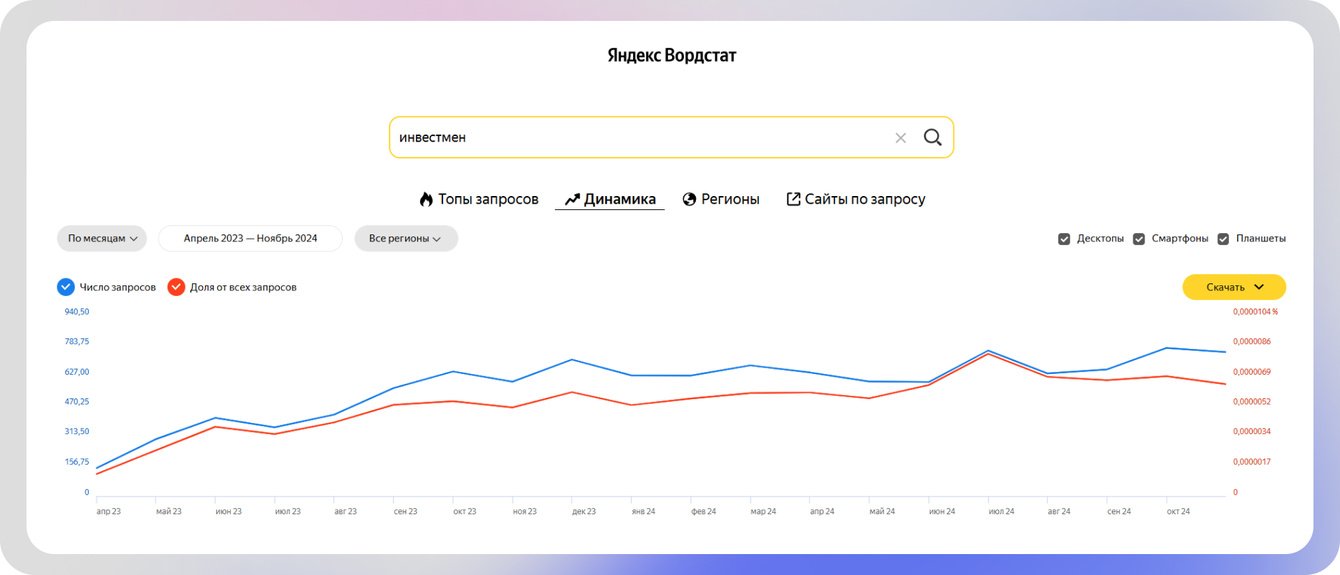
Task: Uncheck the Десктопы checkbox
Action: pyautogui.click(x=1064, y=239)
